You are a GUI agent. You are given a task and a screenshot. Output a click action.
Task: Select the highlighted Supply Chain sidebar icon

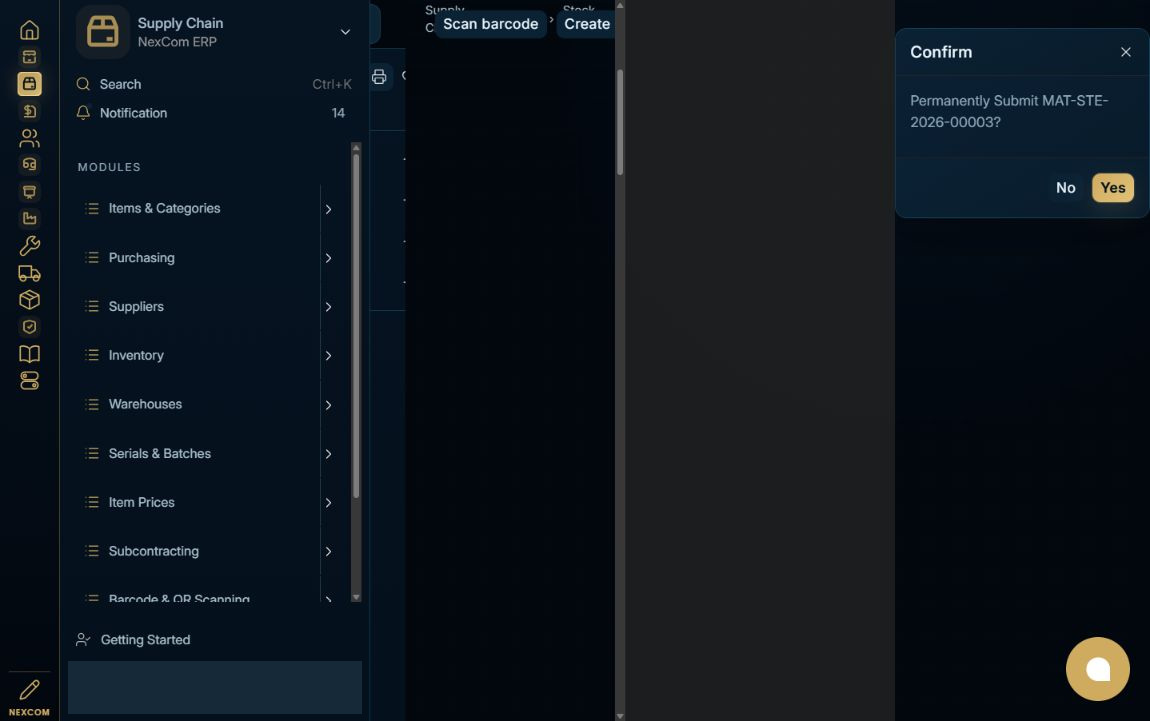pyautogui.click(x=29, y=84)
